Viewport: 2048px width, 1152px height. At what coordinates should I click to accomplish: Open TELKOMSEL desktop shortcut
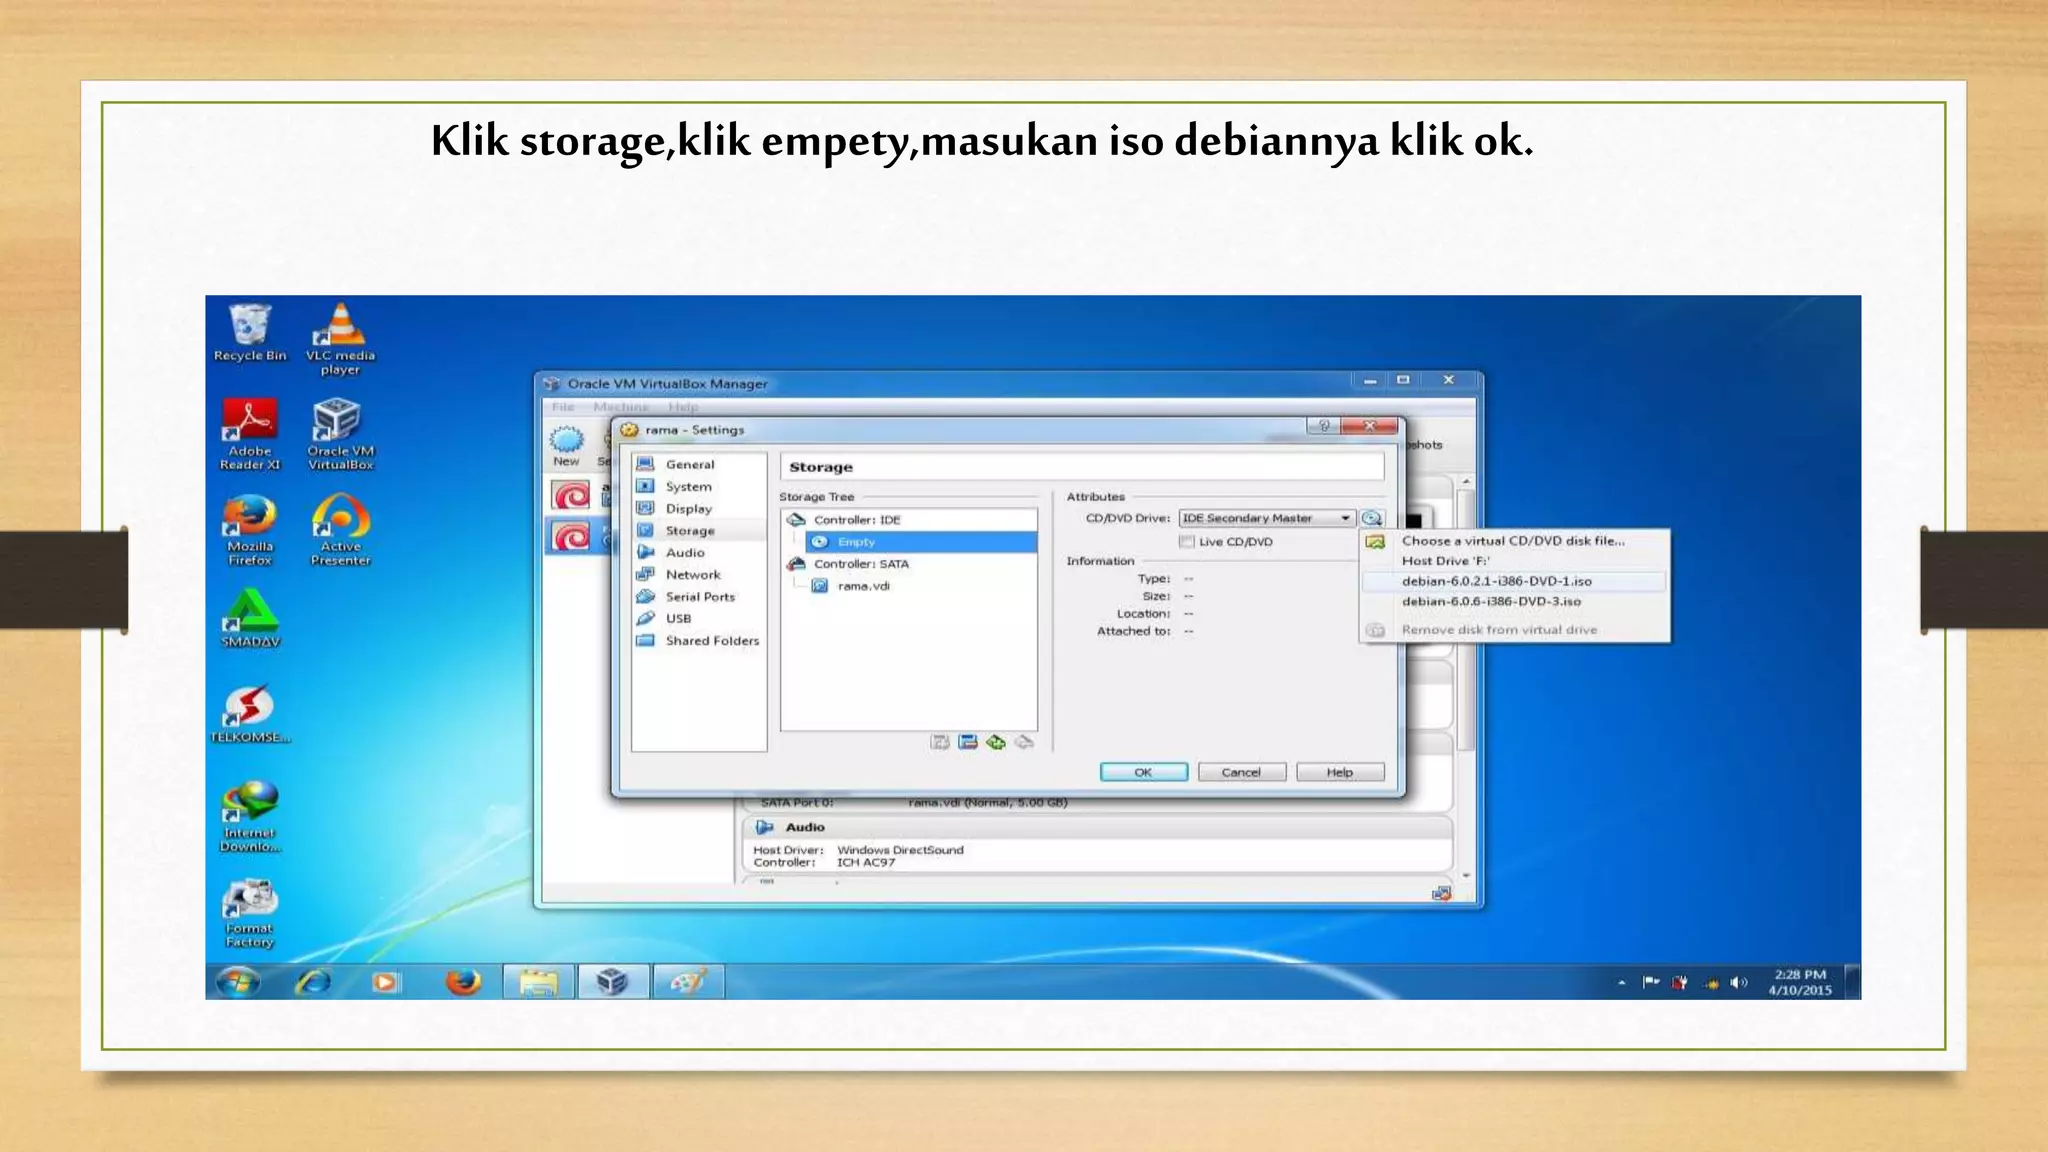click(x=250, y=714)
